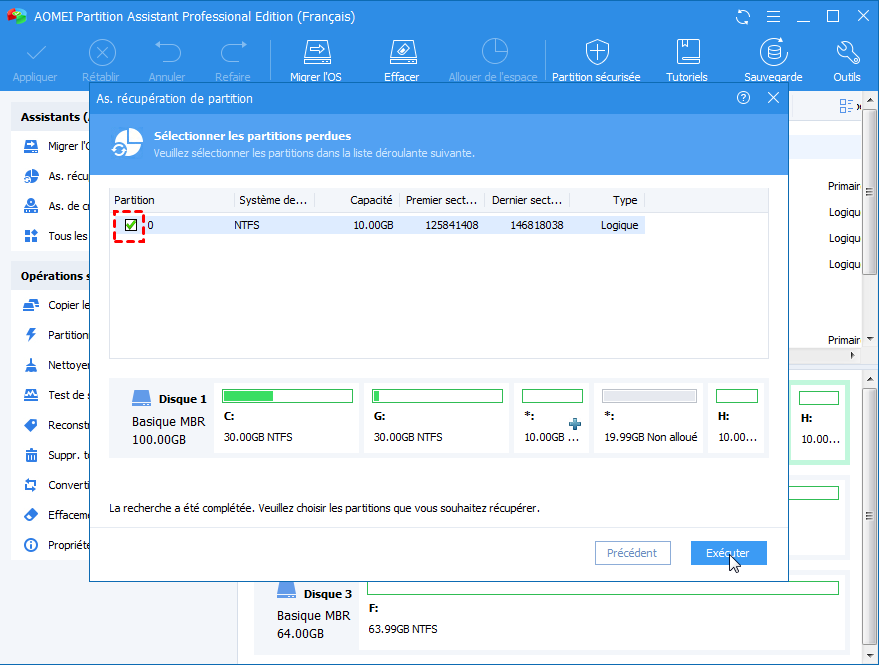This screenshot has height=665, width=879.
Task: Click the Précédent button
Action: pos(633,553)
